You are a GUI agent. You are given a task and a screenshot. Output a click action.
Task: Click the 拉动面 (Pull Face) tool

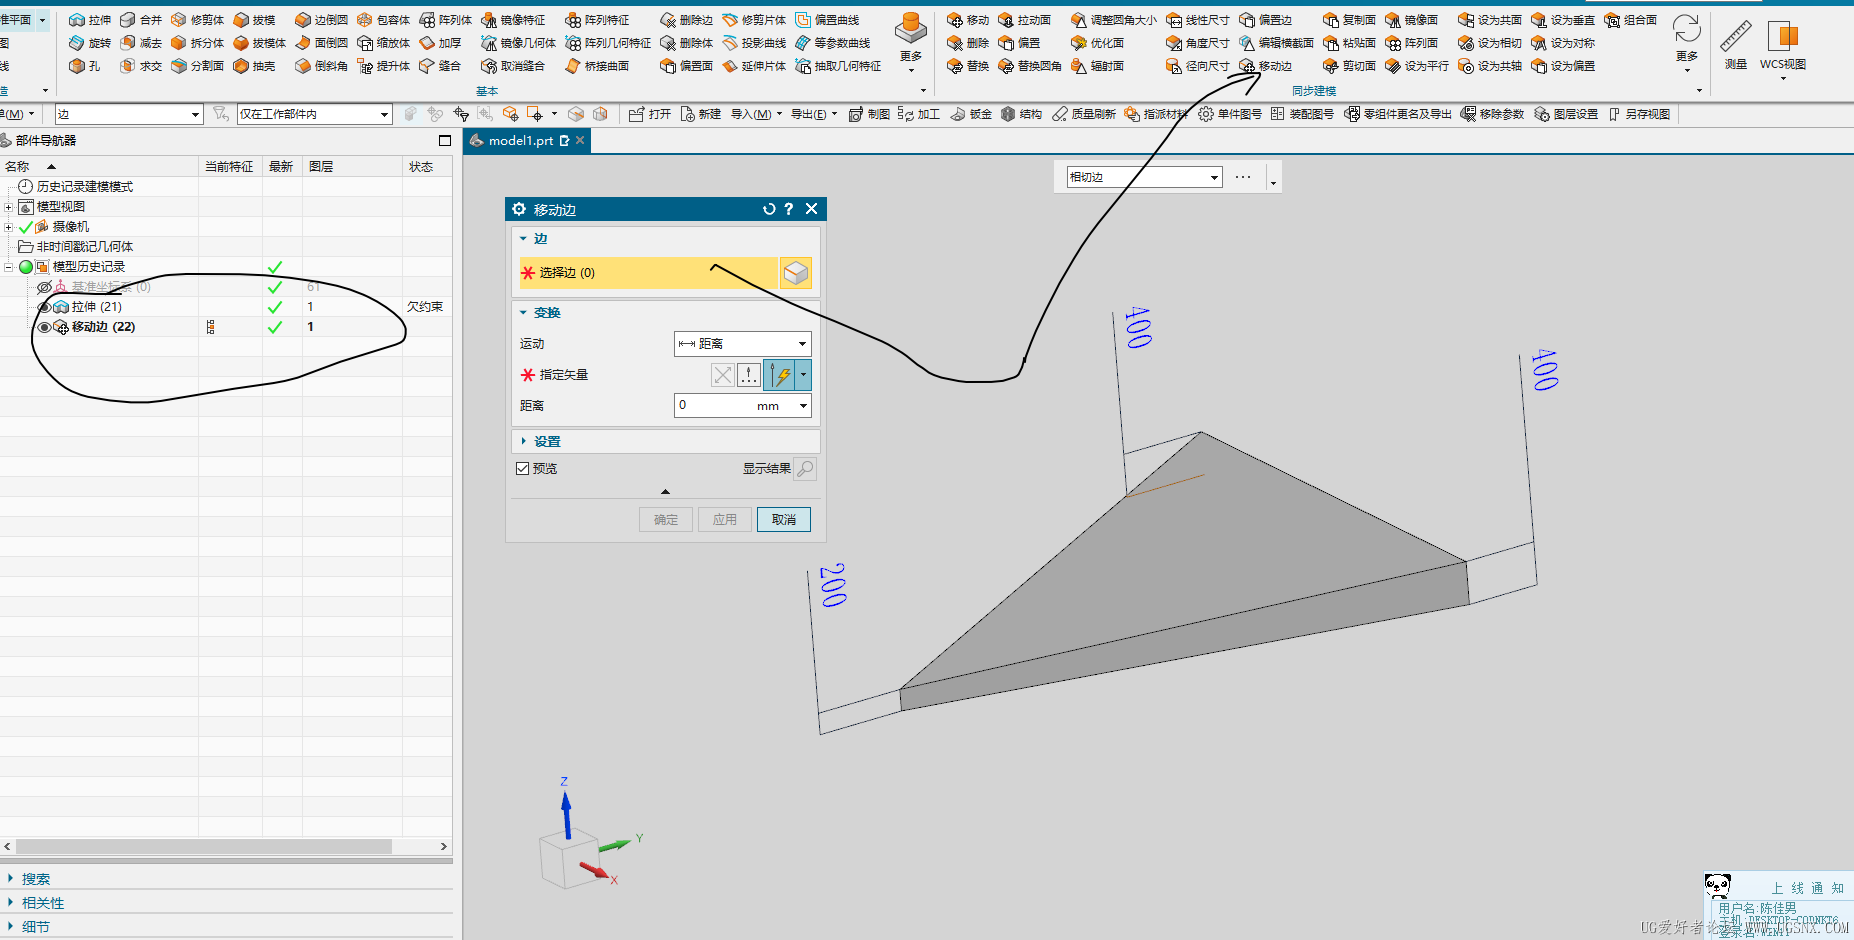[x=1025, y=20]
